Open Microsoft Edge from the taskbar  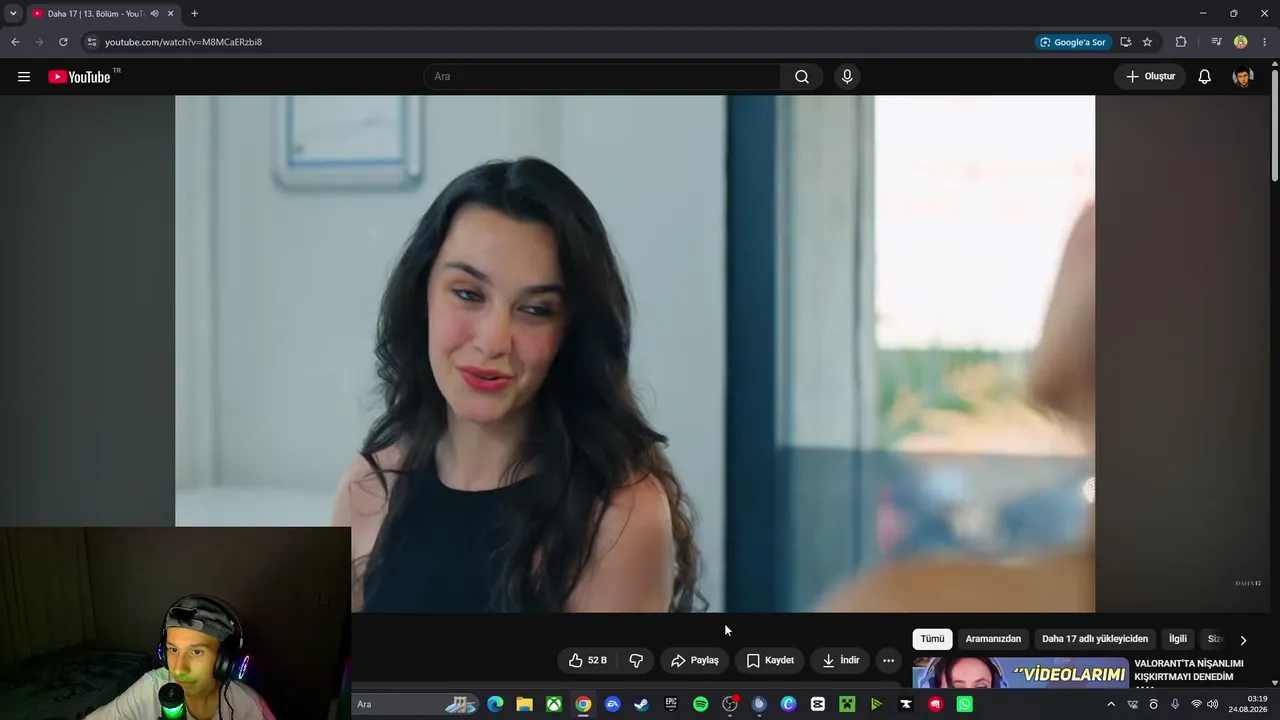(495, 704)
